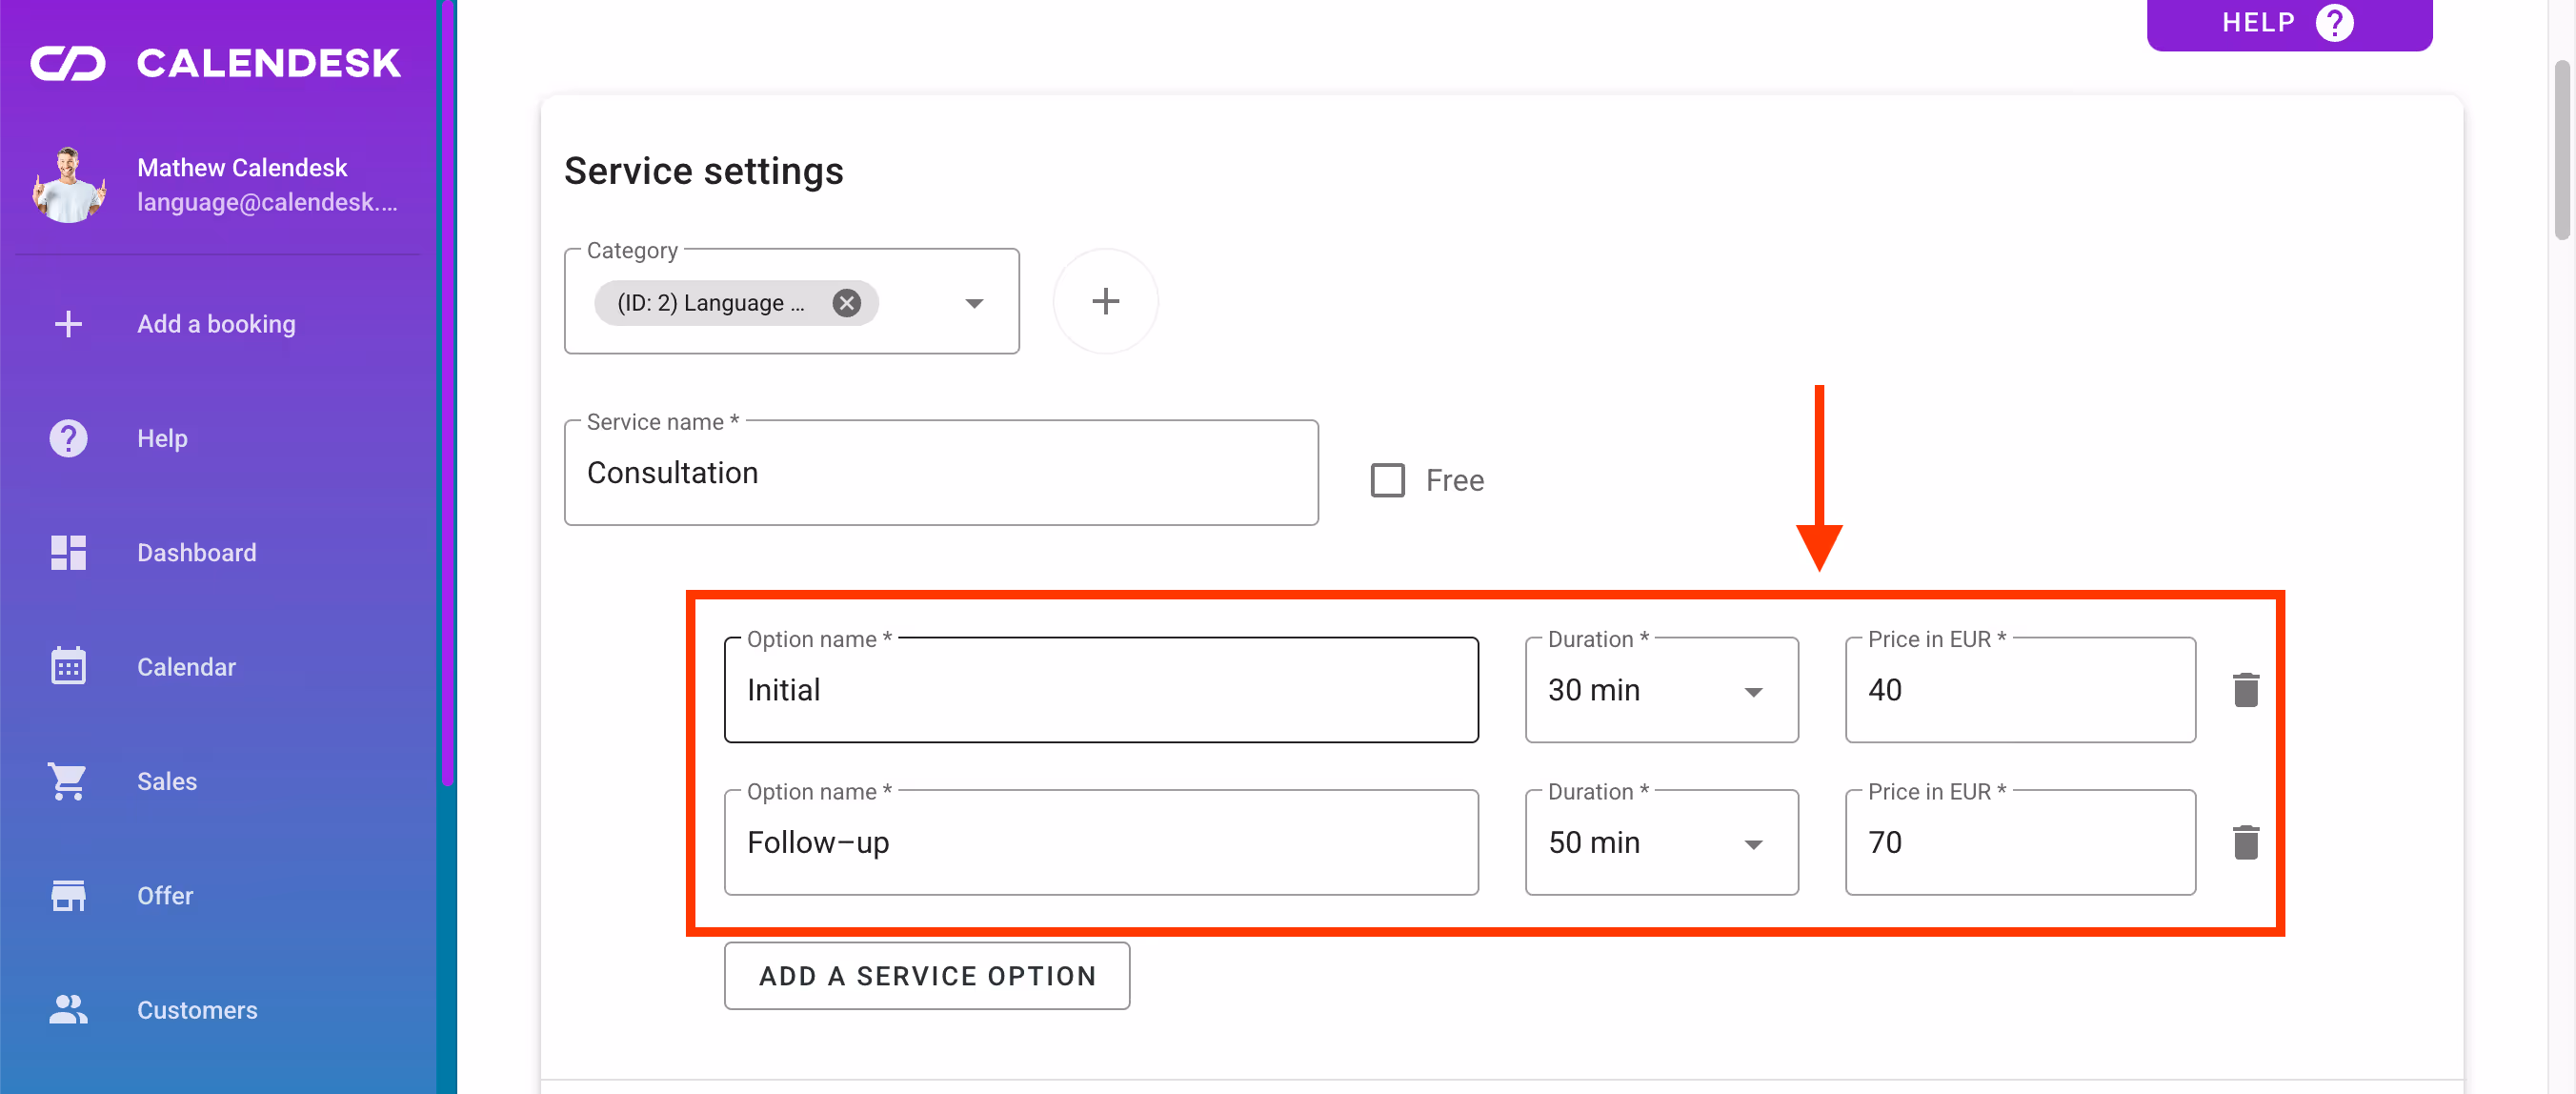2576x1094 pixels.
Task: Click Add a Service Option button
Action: pyautogui.click(x=926, y=975)
